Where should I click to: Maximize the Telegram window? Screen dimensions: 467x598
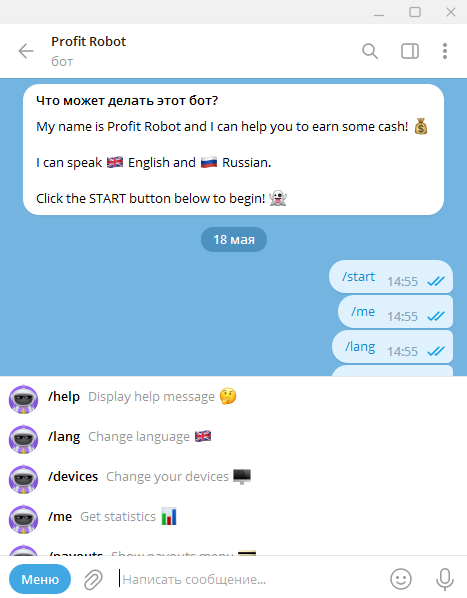pyautogui.click(x=415, y=12)
